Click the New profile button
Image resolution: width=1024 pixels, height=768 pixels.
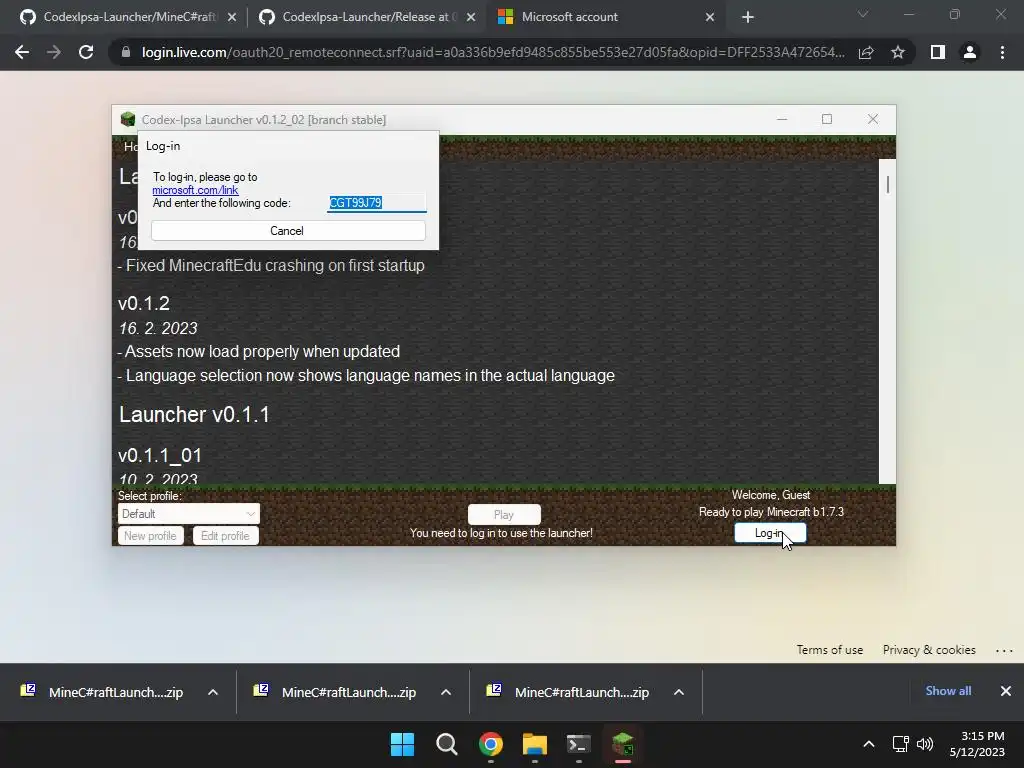(x=150, y=536)
